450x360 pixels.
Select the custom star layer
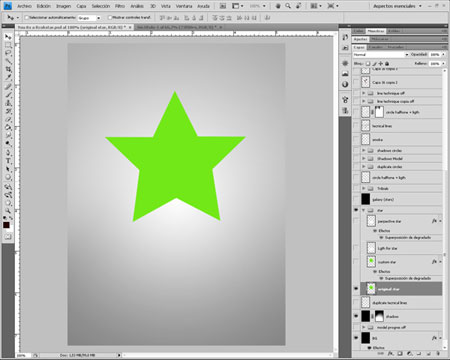point(401,262)
